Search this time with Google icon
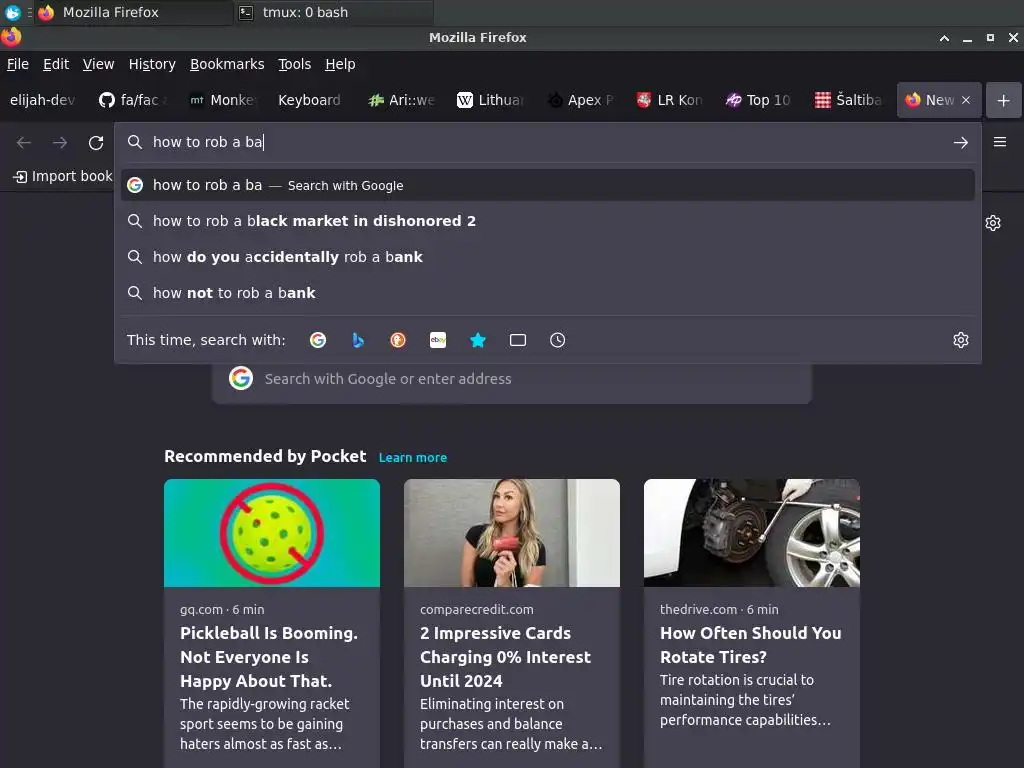The height and width of the screenshot is (768, 1024). [318, 340]
